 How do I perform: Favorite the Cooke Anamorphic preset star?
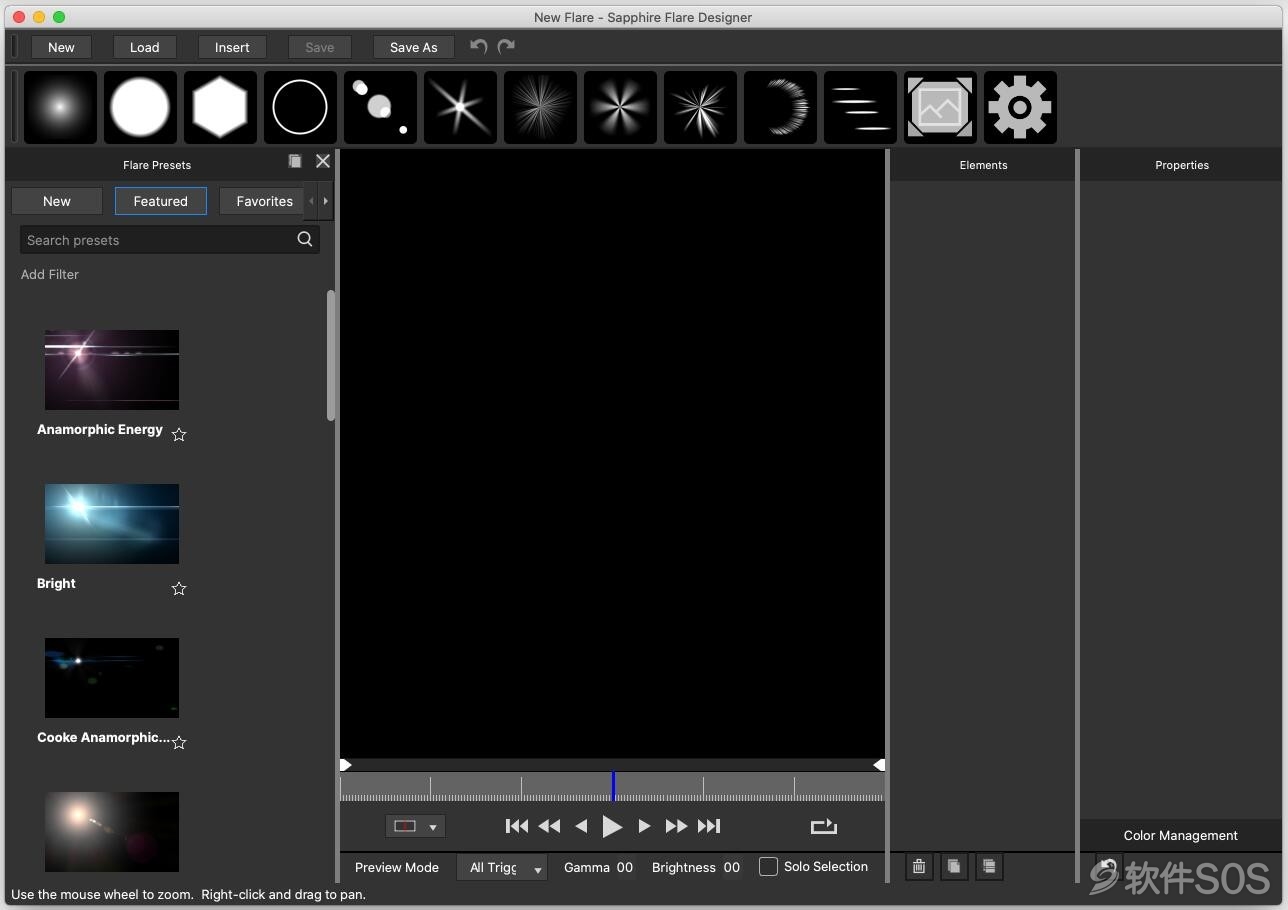(179, 742)
